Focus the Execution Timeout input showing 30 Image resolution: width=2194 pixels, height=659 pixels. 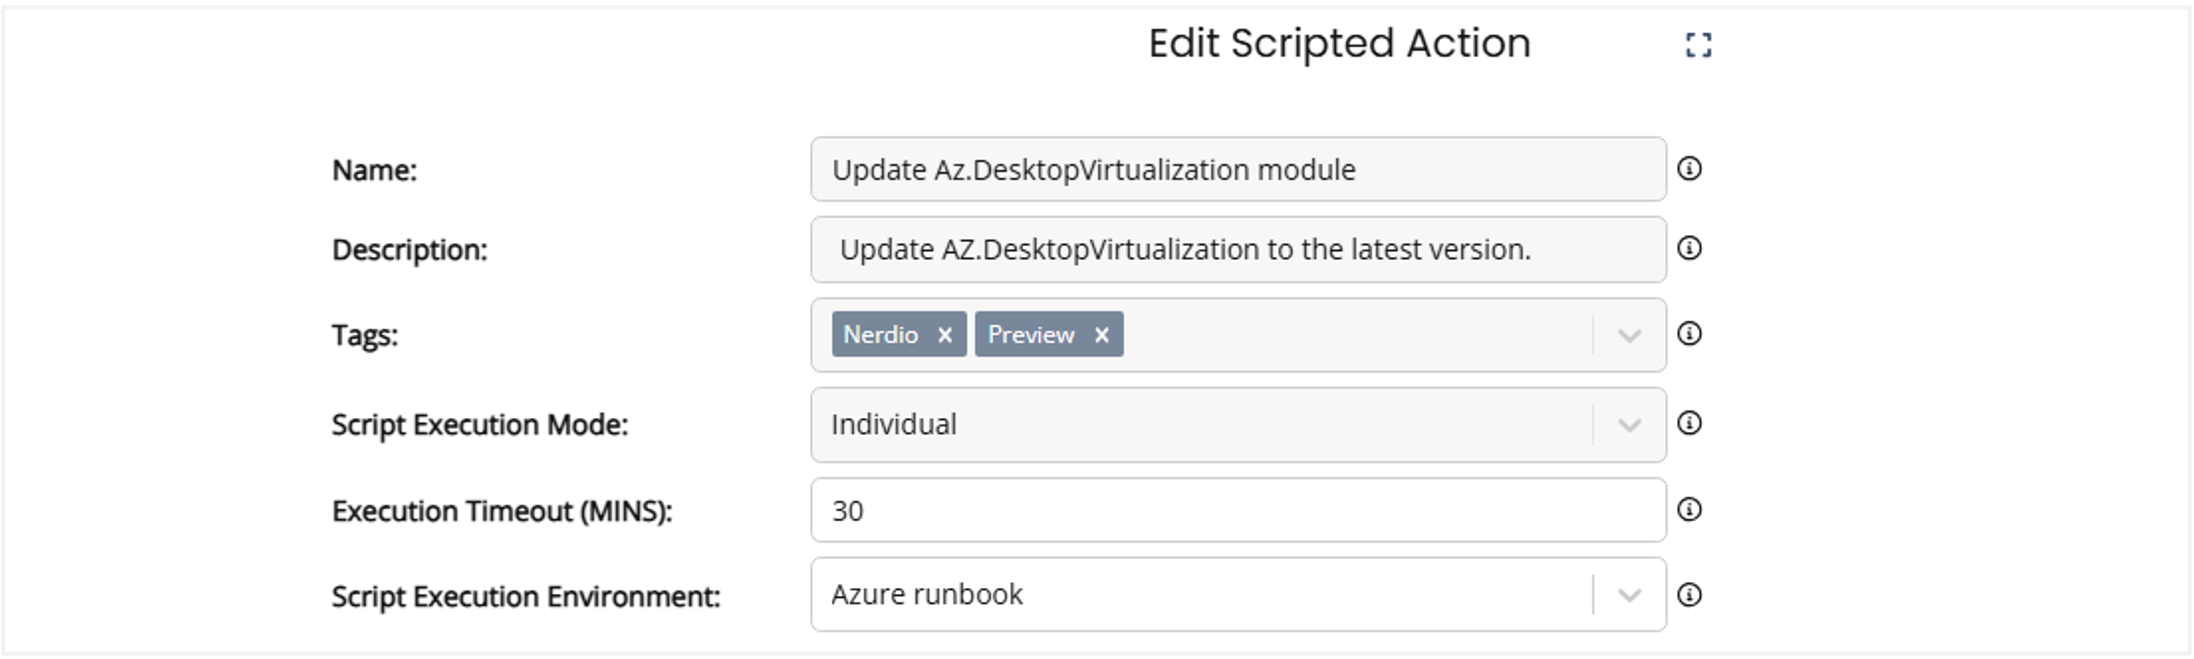[1238, 511]
